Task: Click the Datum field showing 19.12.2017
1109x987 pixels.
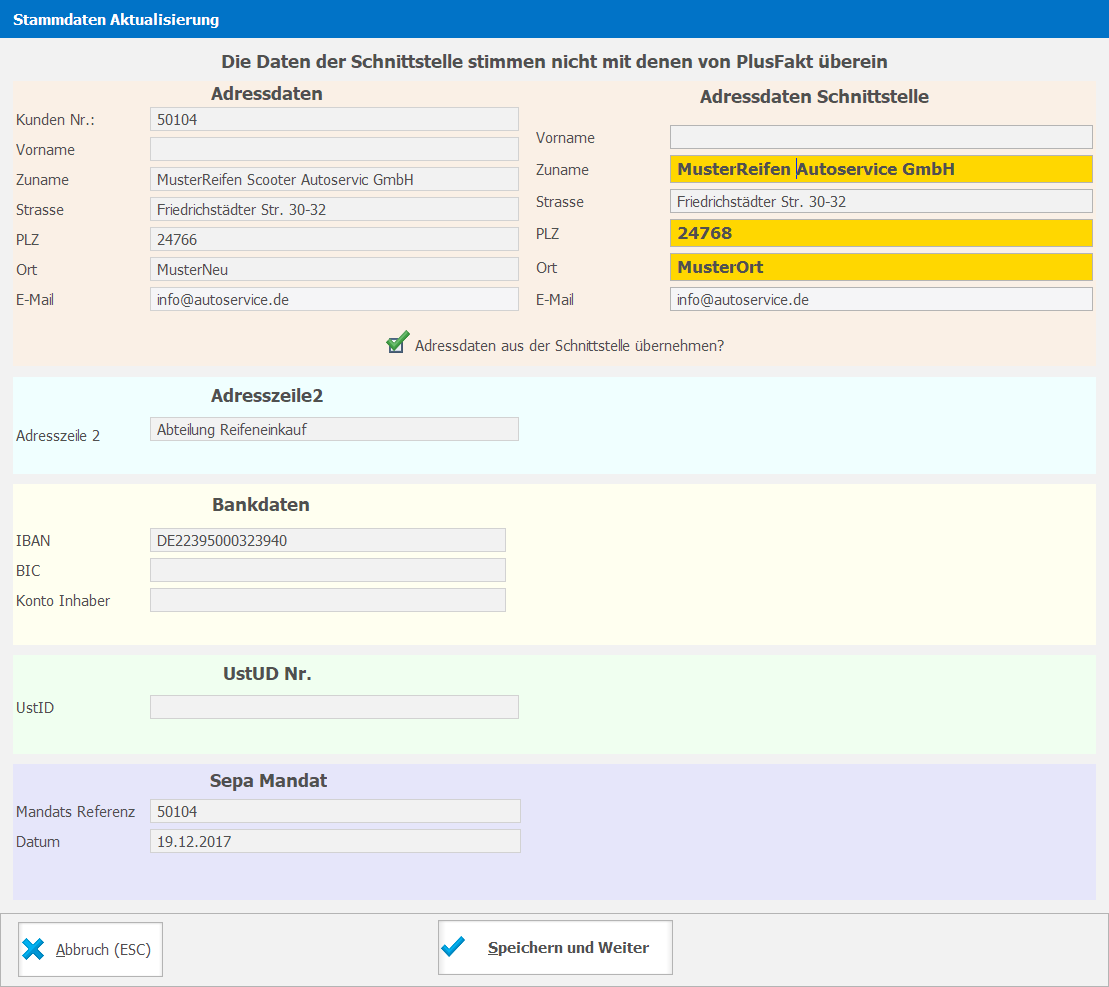Action: [335, 841]
